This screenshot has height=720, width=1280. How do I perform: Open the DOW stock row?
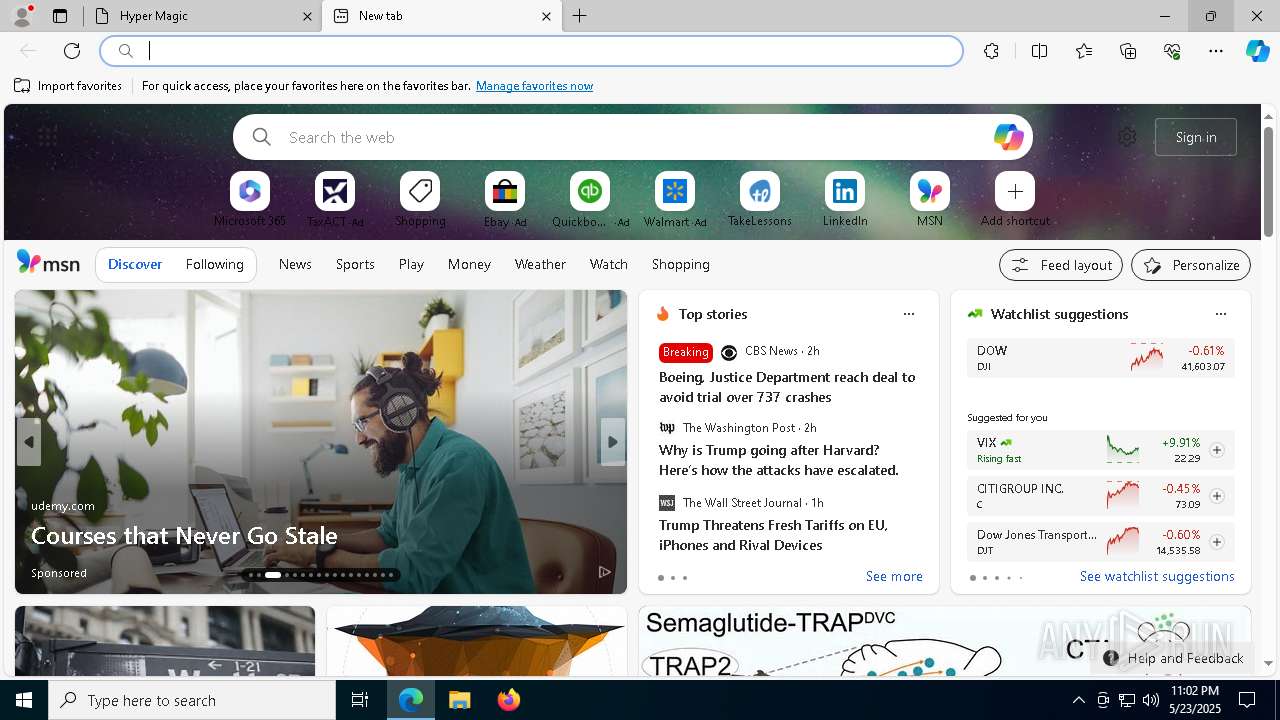[1100, 358]
